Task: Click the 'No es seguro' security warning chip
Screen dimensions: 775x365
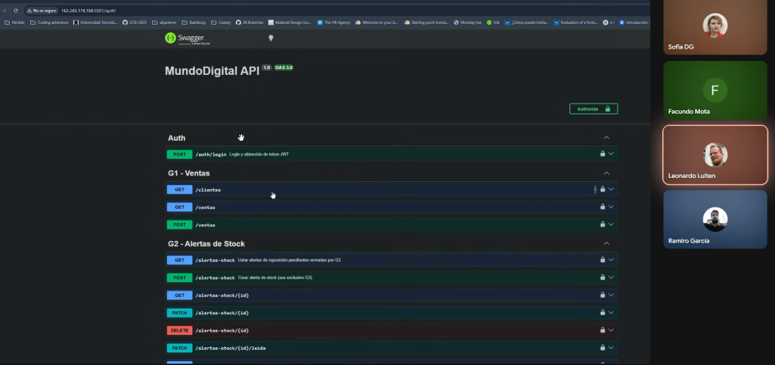Action: tap(42, 10)
